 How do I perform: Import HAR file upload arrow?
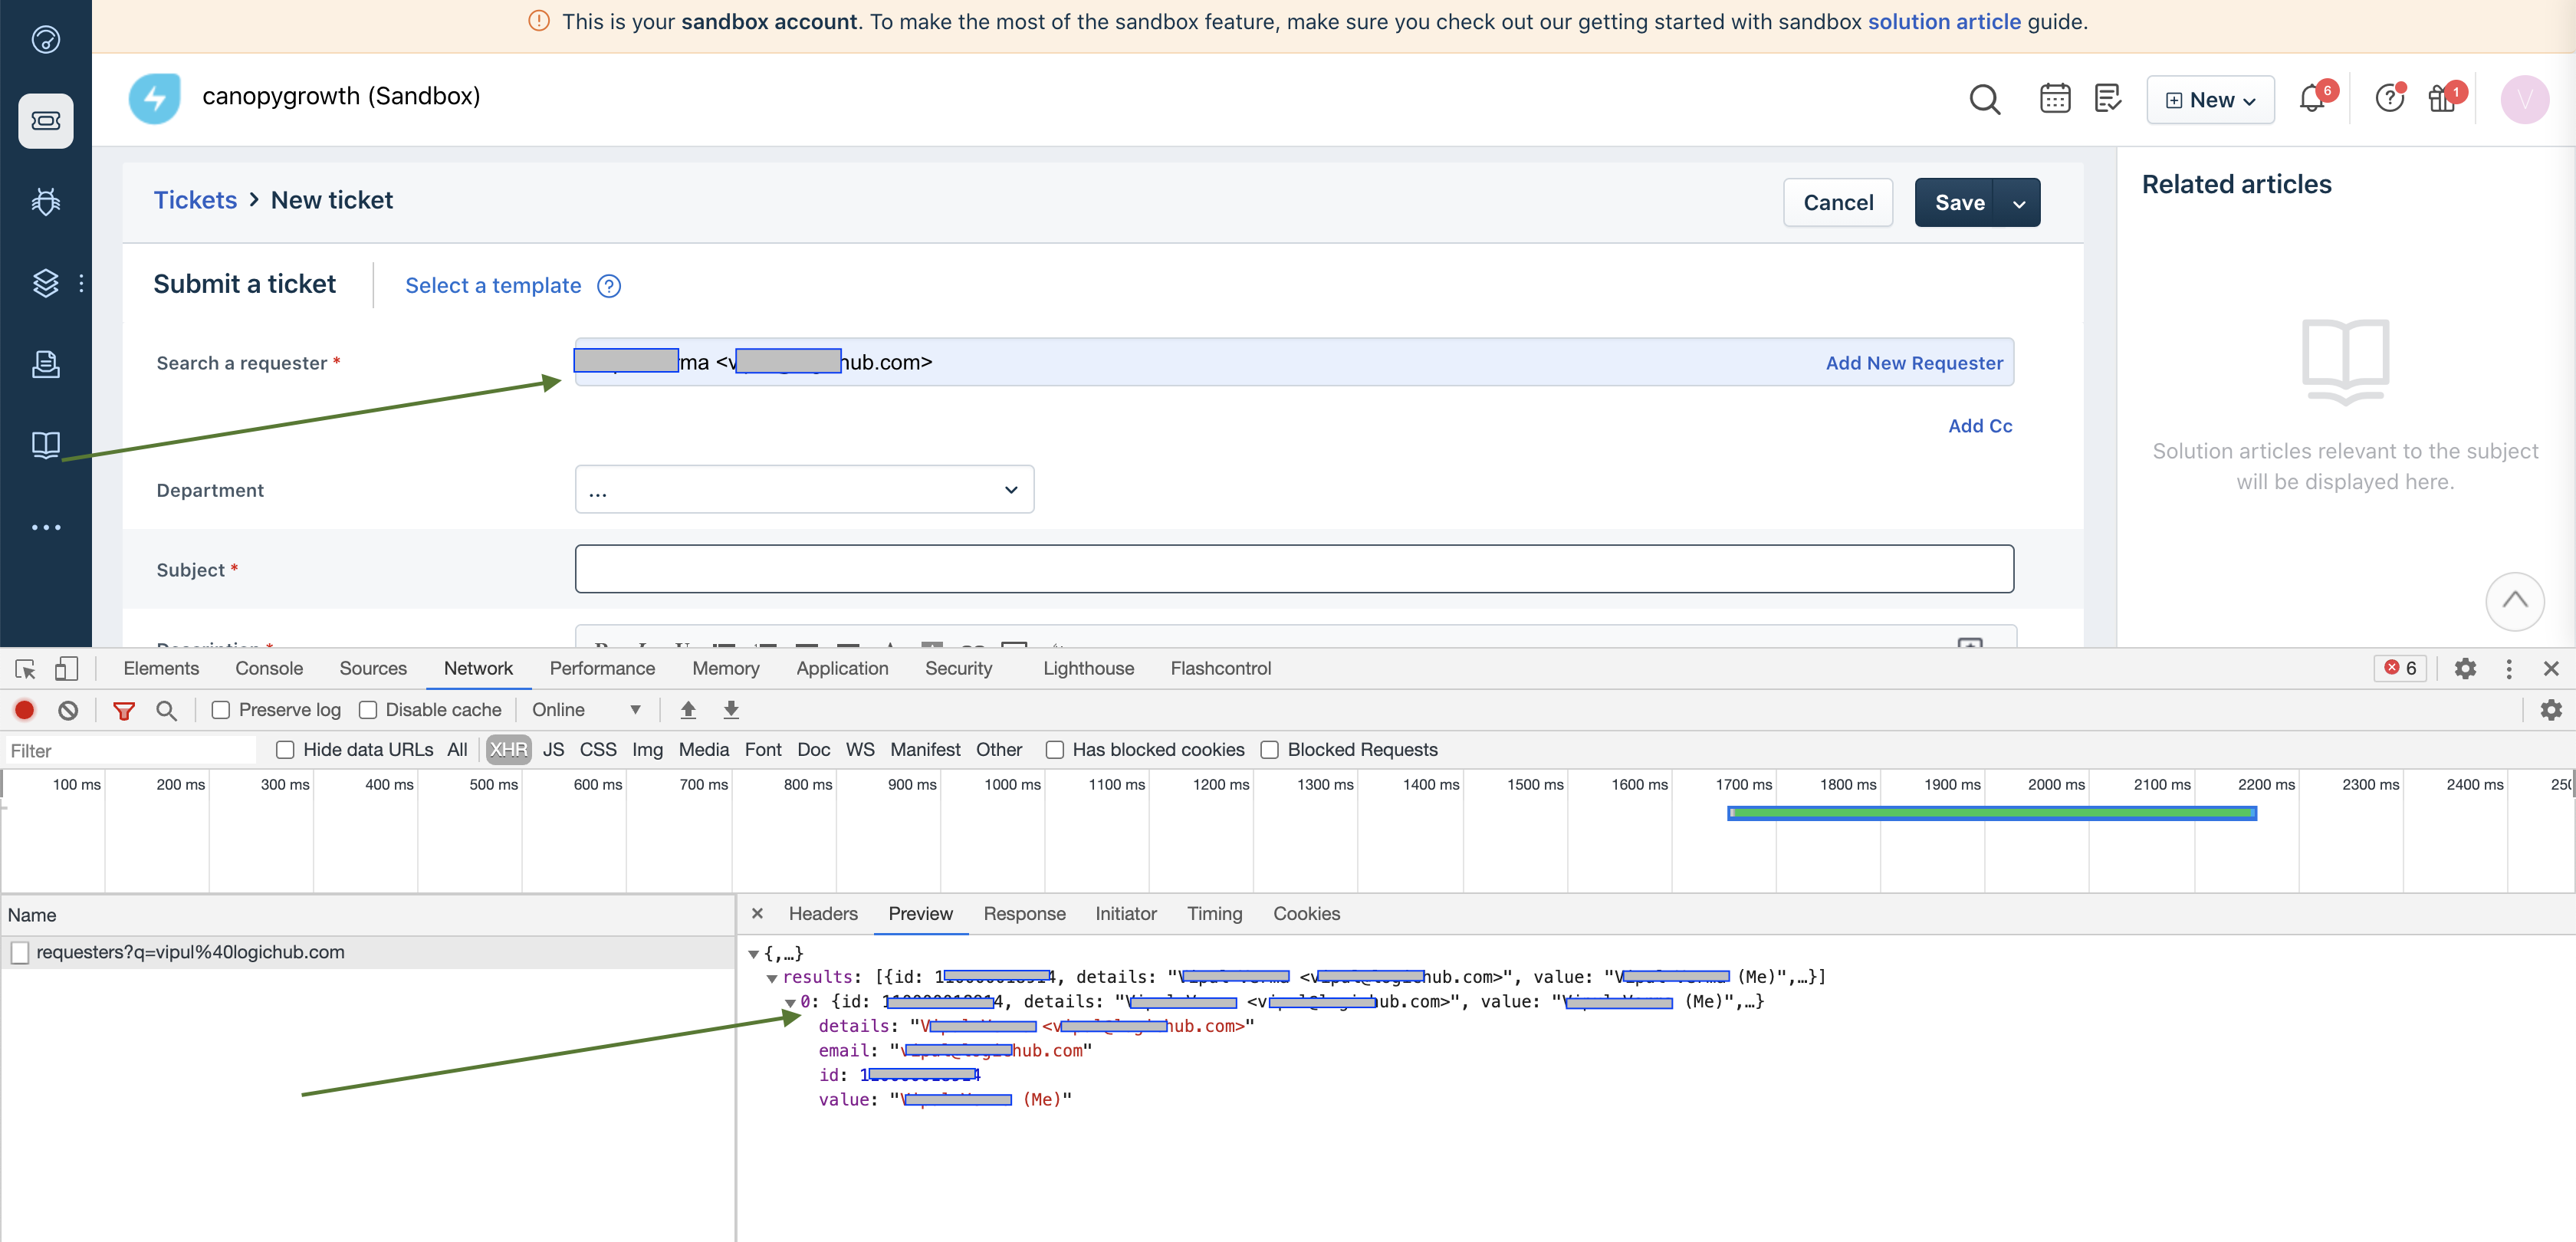tap(688, 710)
